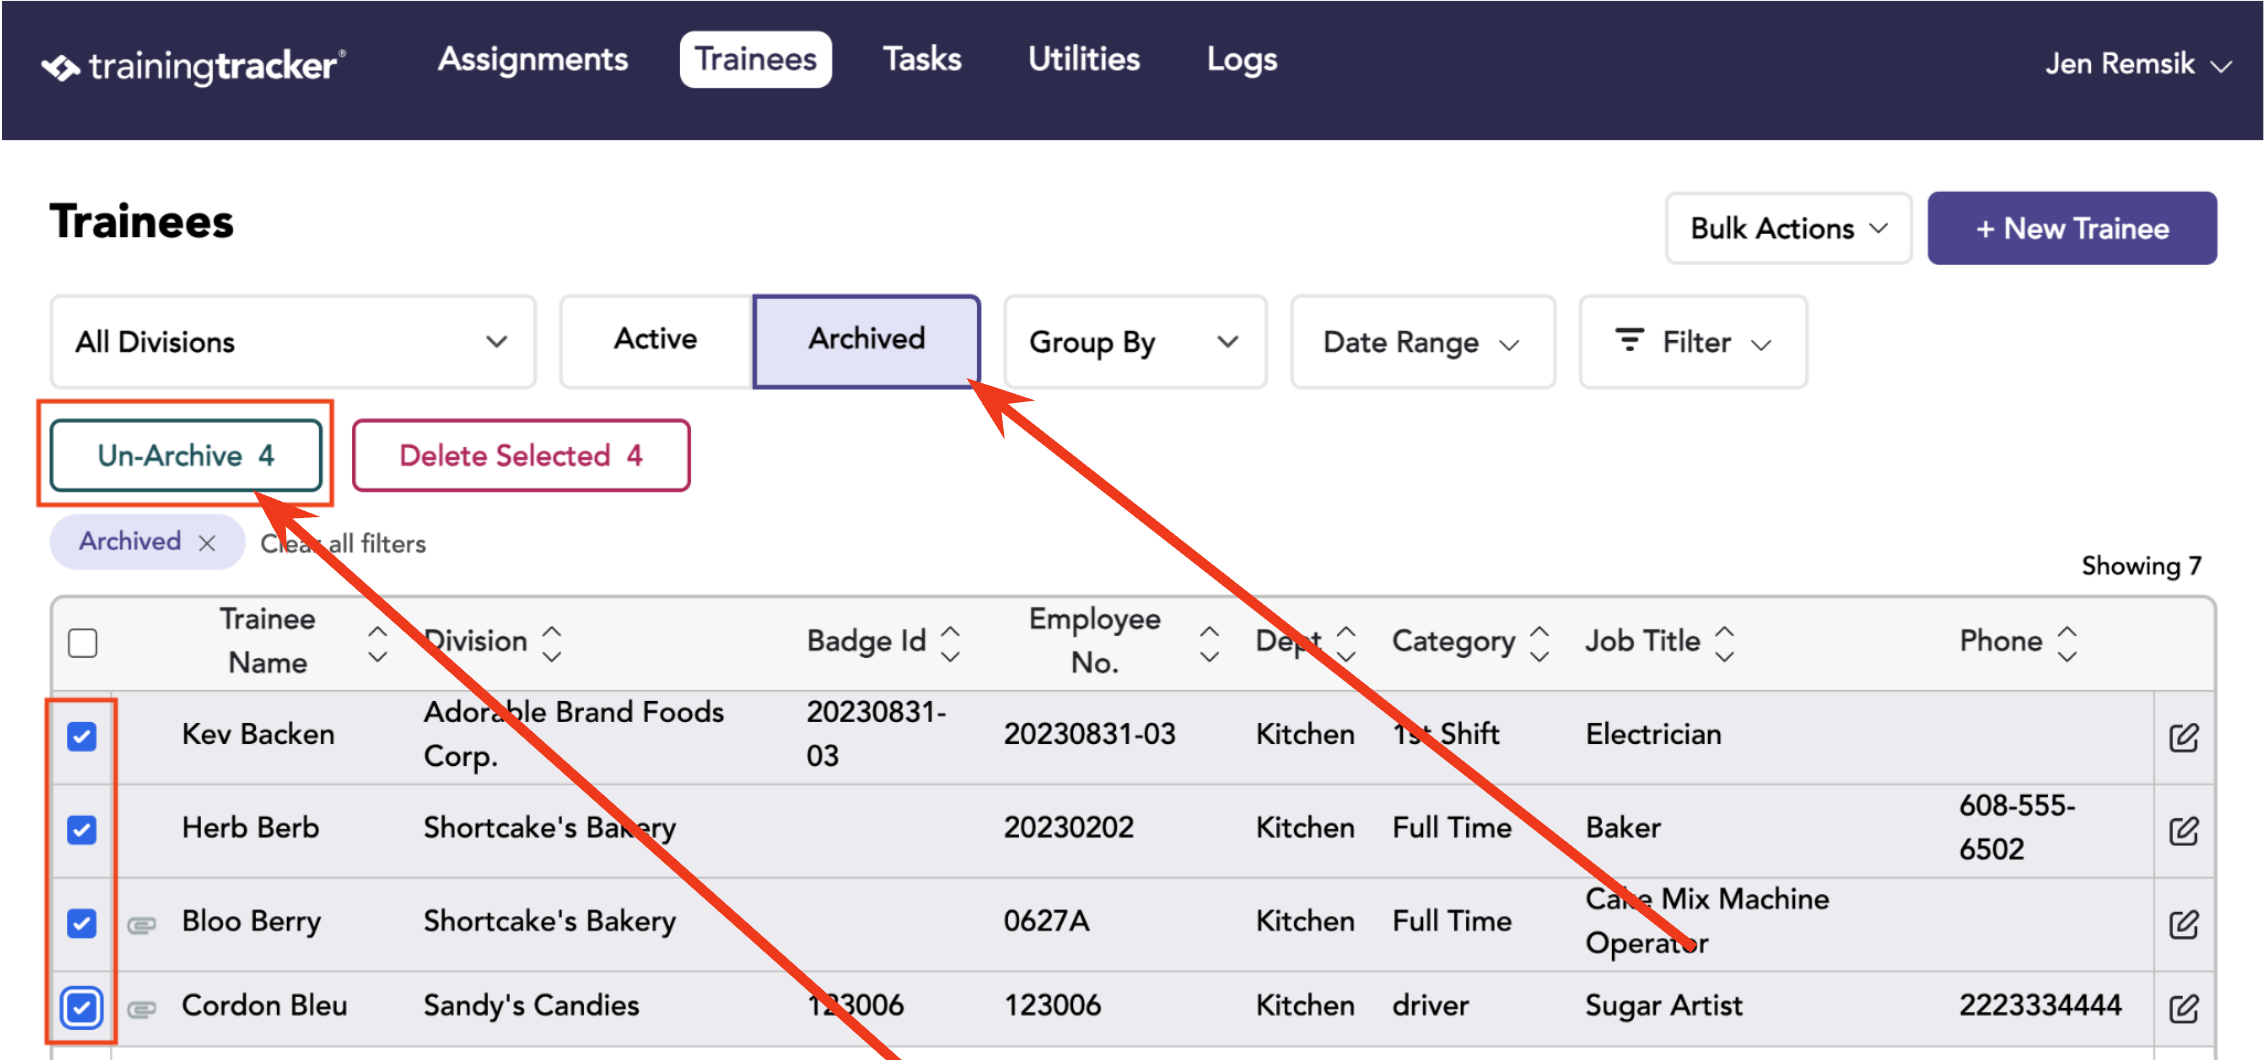Screen dimensions: 2264x1060
Task: Select the Trainees nav item
Action: pyautogui.click(x=756, y=59)
